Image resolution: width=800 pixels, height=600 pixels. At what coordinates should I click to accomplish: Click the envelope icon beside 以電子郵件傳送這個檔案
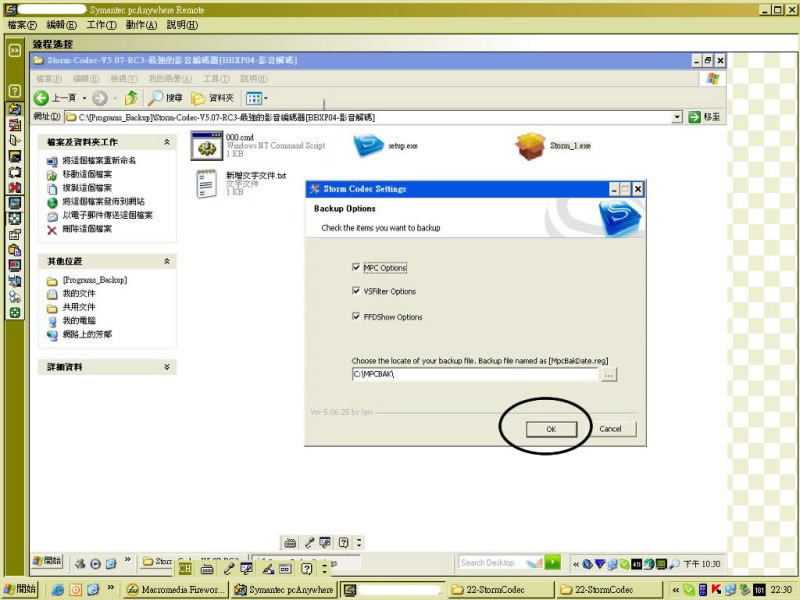click(52, 216)
